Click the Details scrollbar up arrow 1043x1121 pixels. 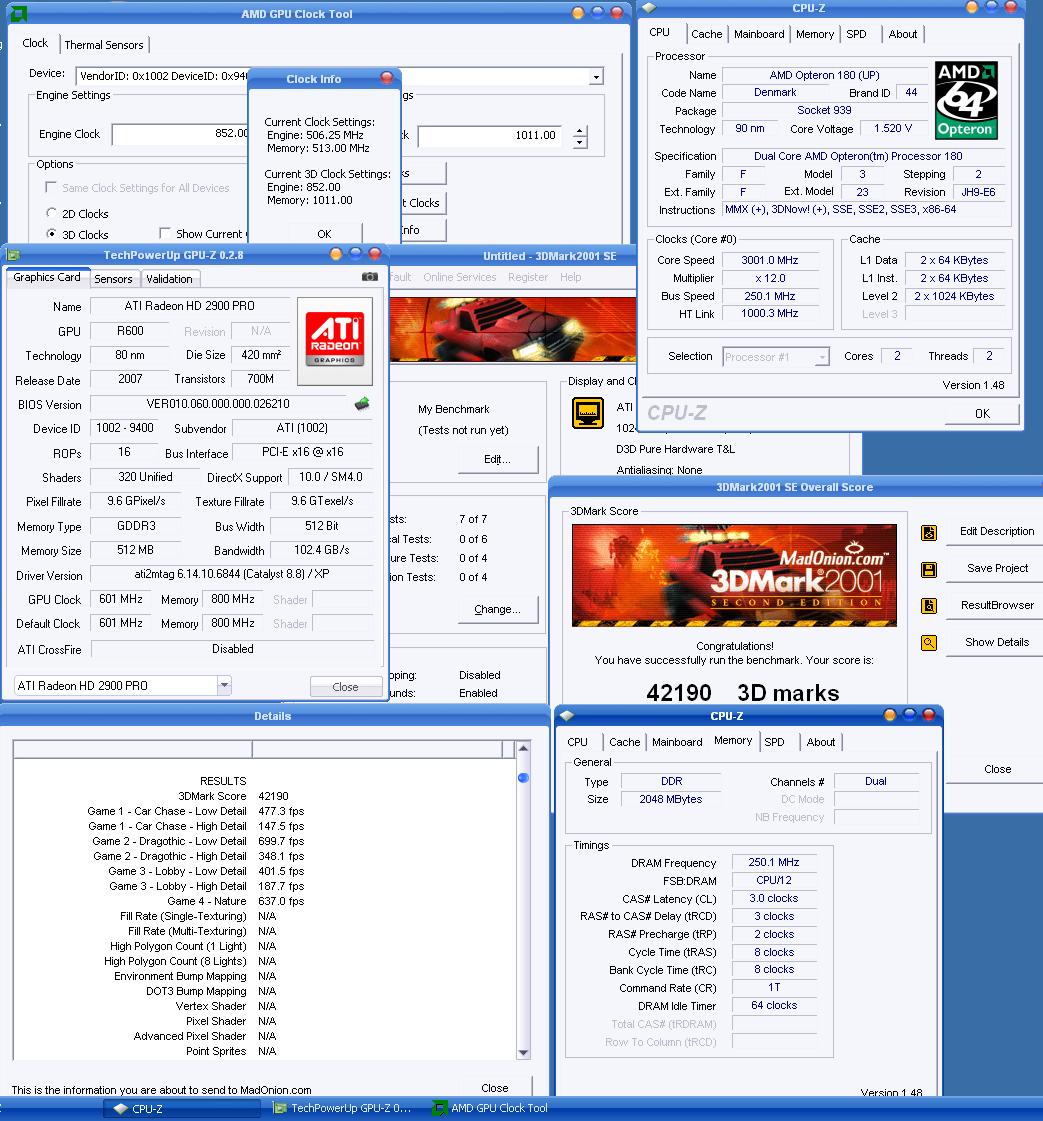pos(523,748)
